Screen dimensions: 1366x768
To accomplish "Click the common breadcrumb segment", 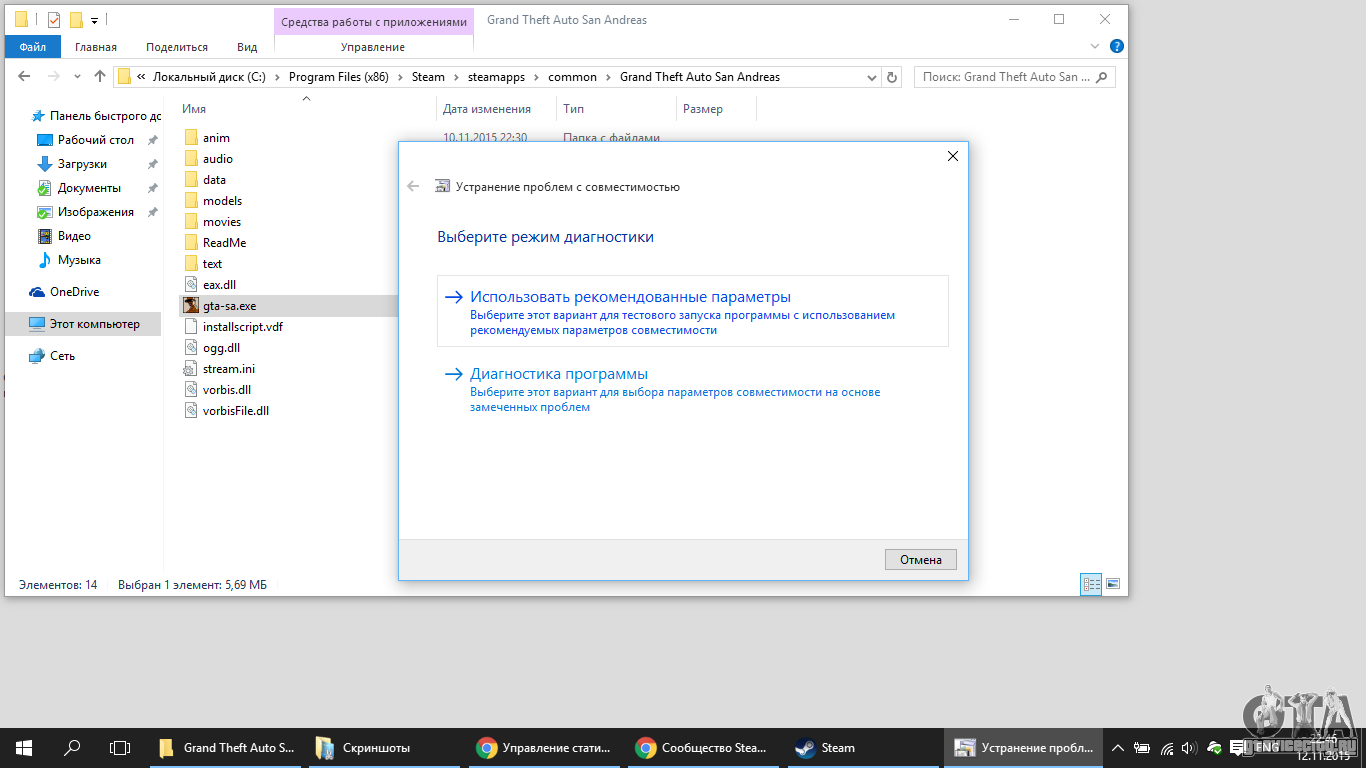I will pos(573,77).
